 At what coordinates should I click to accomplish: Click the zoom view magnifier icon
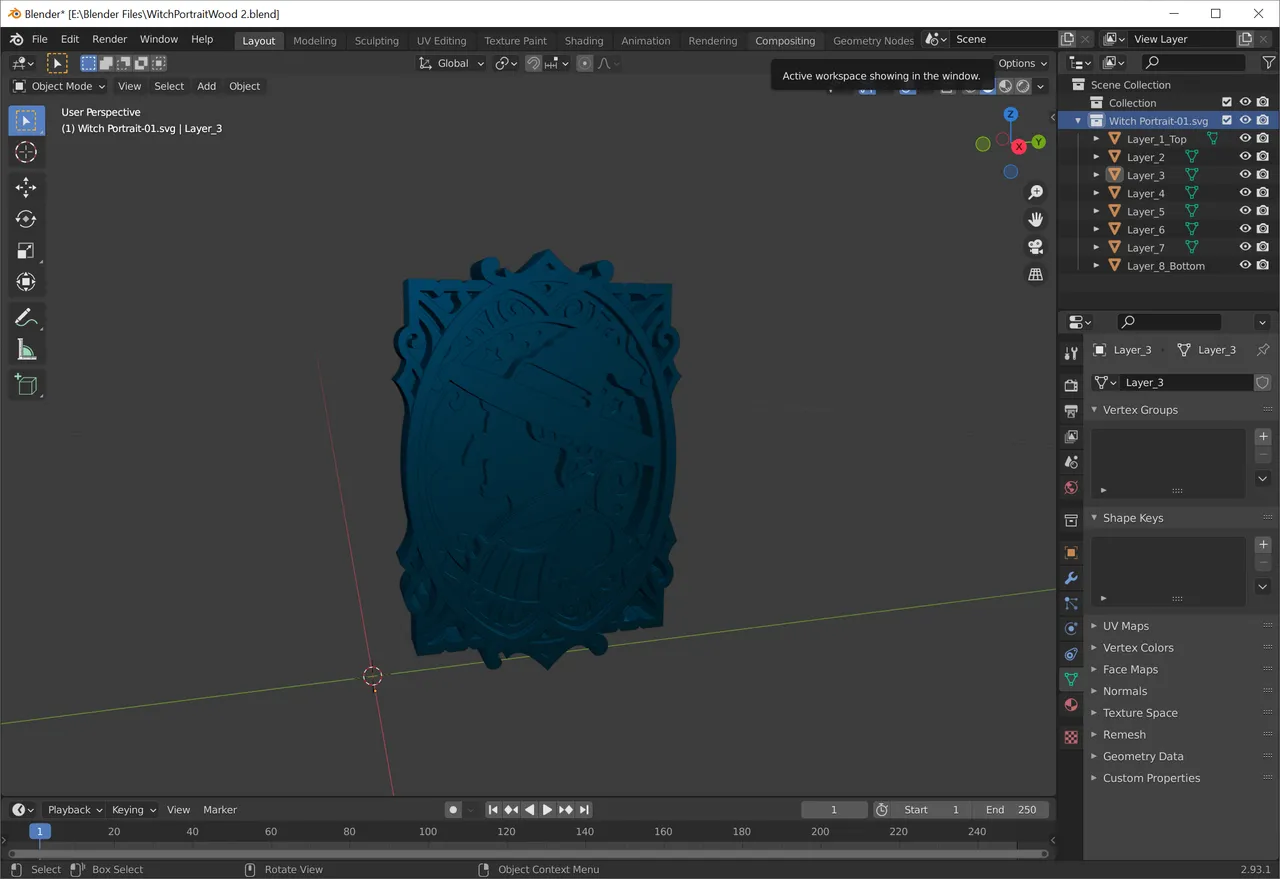[1036, 193]
